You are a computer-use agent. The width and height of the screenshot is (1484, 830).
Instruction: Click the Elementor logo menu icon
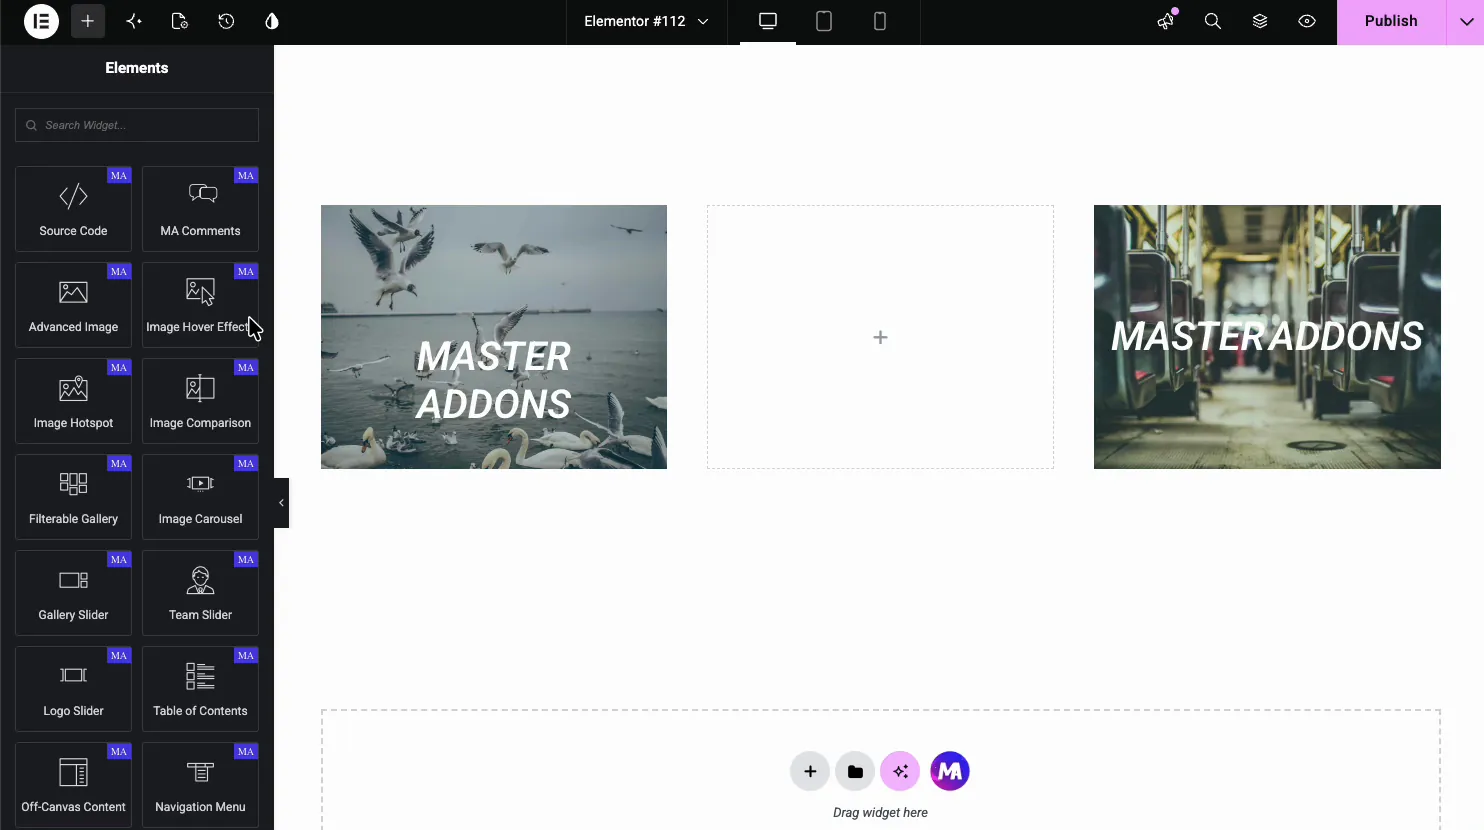[x=41, y=21]
